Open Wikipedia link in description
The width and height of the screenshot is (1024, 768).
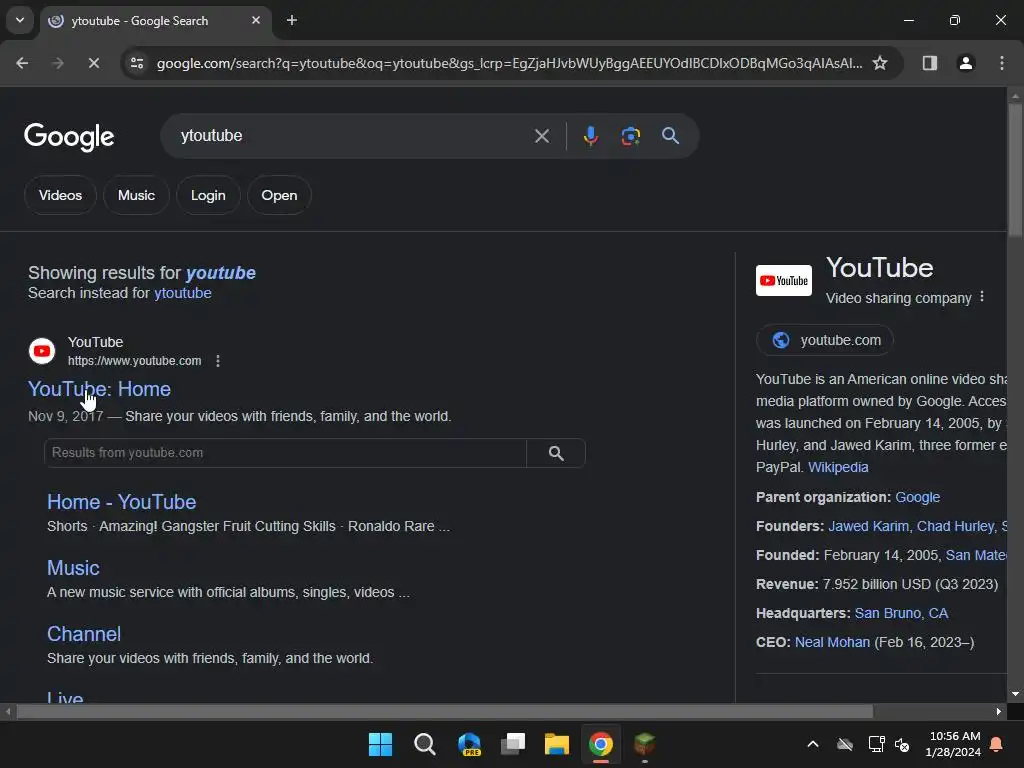tap(838, 468)
